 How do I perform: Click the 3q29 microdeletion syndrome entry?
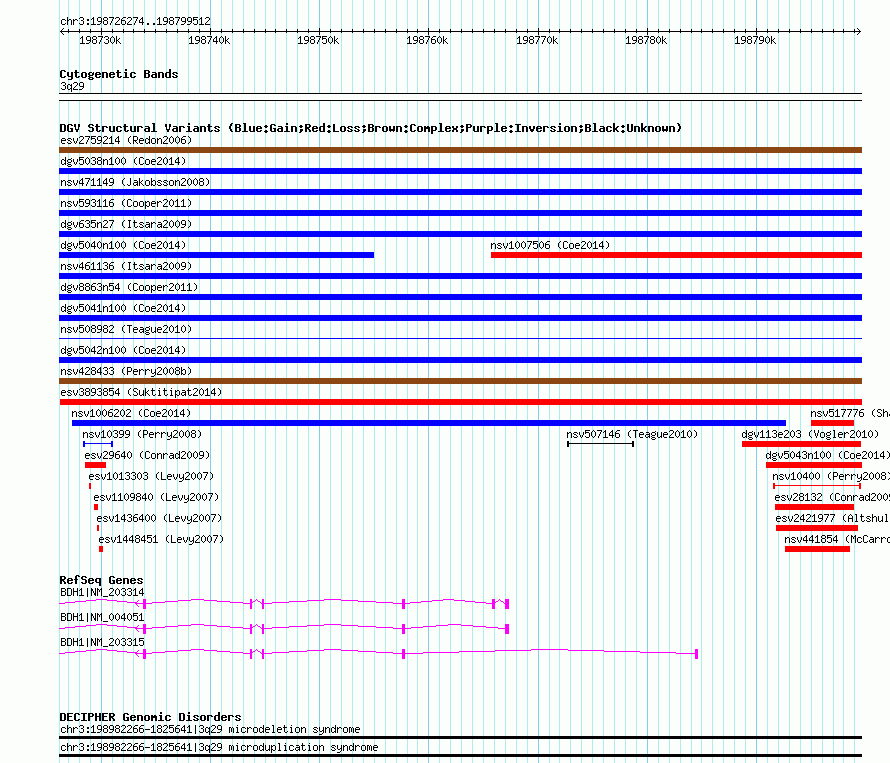210,730
